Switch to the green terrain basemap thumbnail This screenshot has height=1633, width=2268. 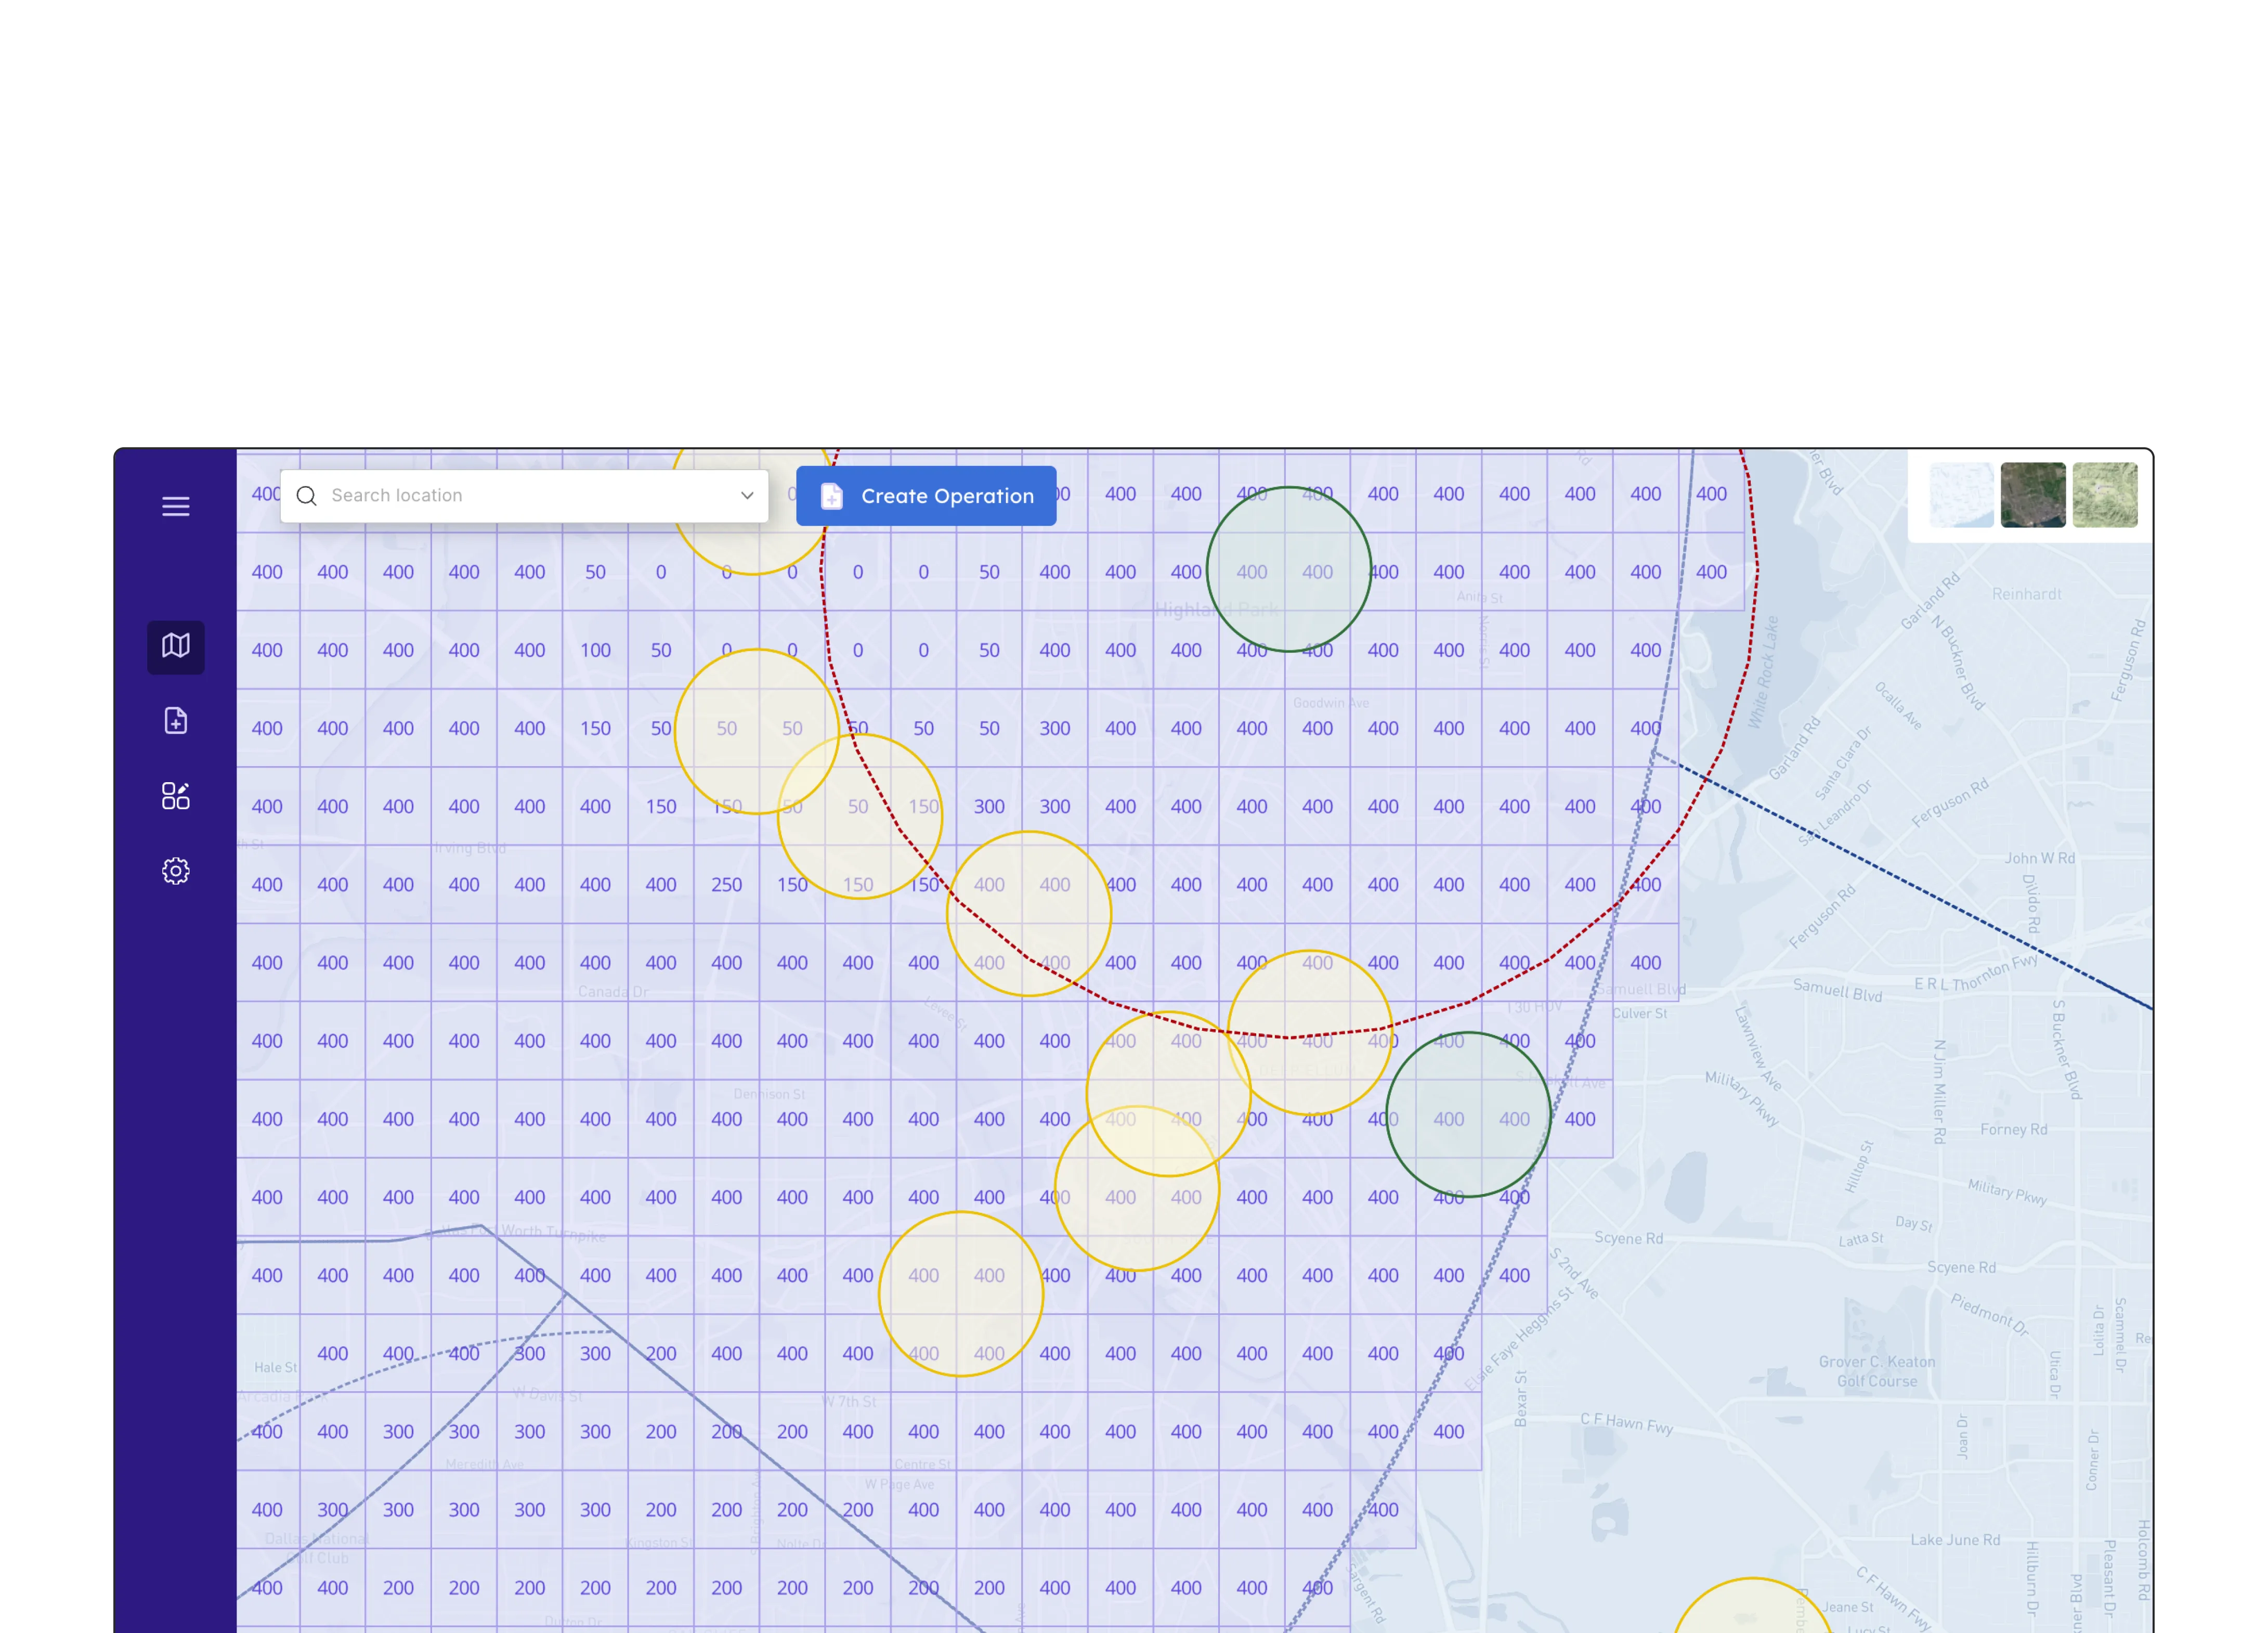[x=2105, y=495]
